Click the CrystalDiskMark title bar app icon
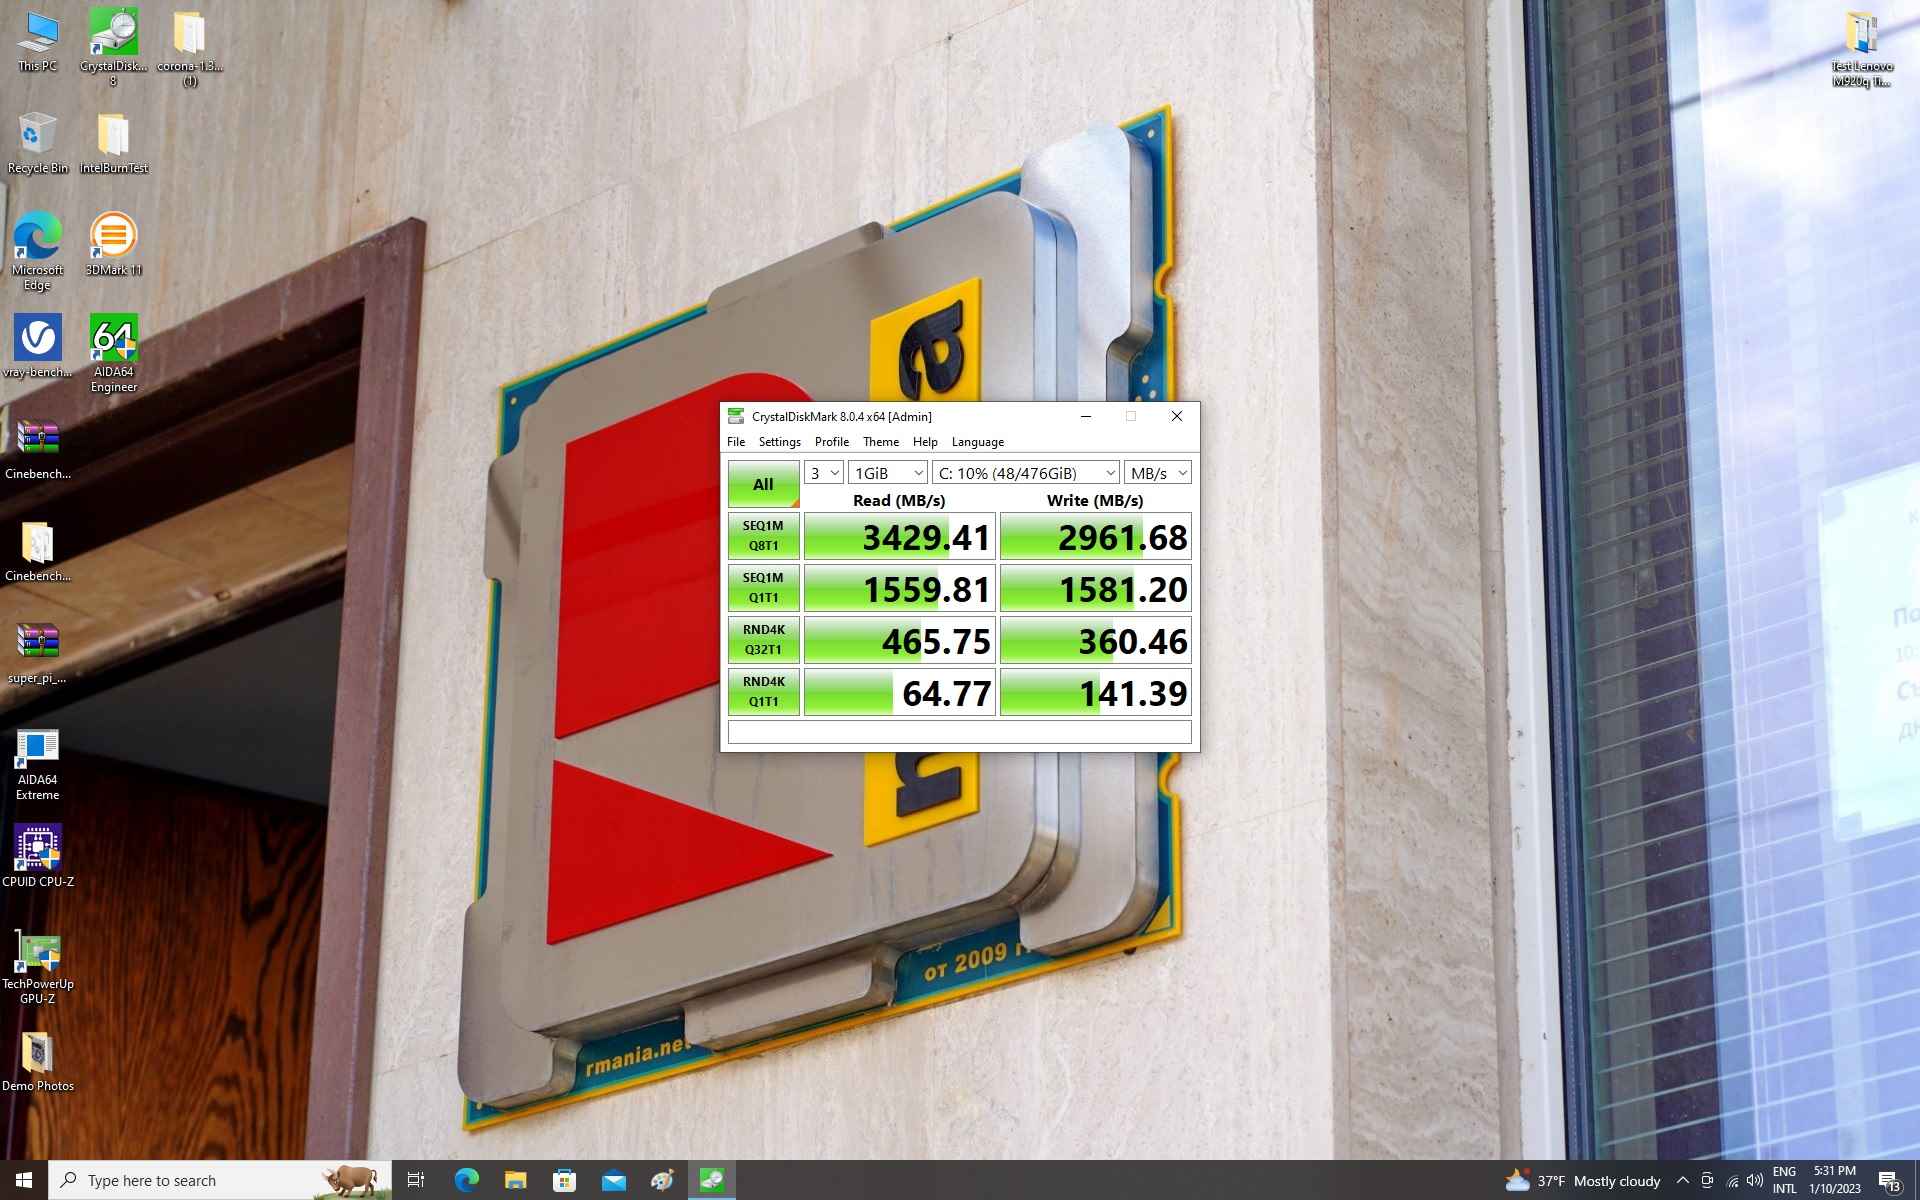 click(736, 417)
